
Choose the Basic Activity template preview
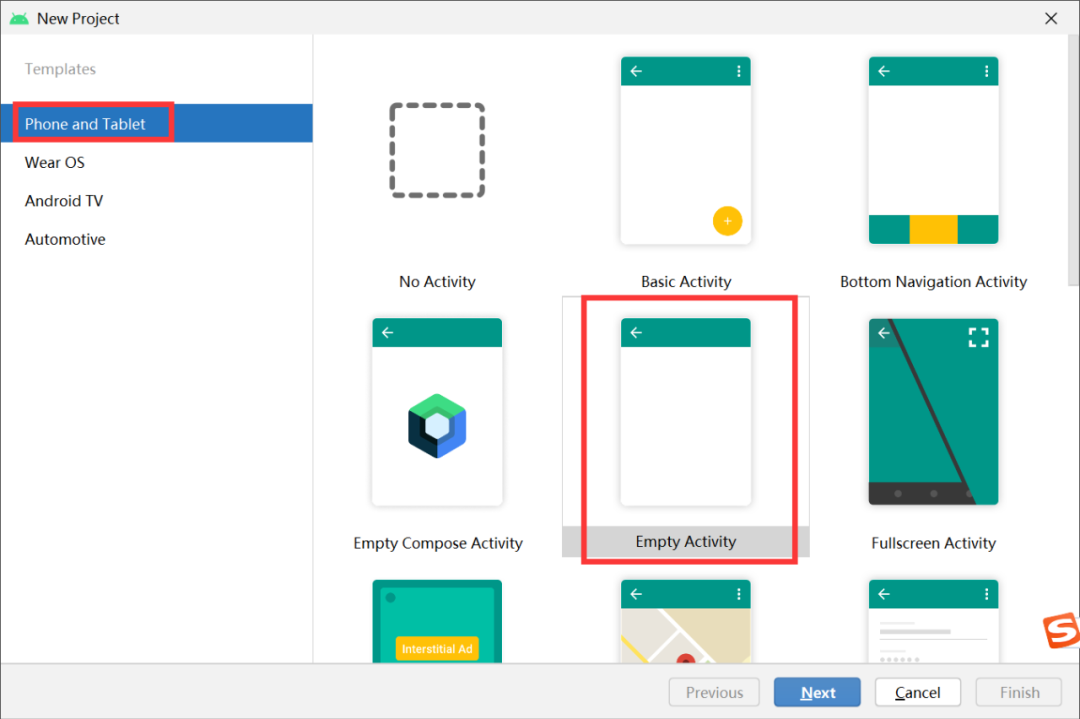[685, 150]
